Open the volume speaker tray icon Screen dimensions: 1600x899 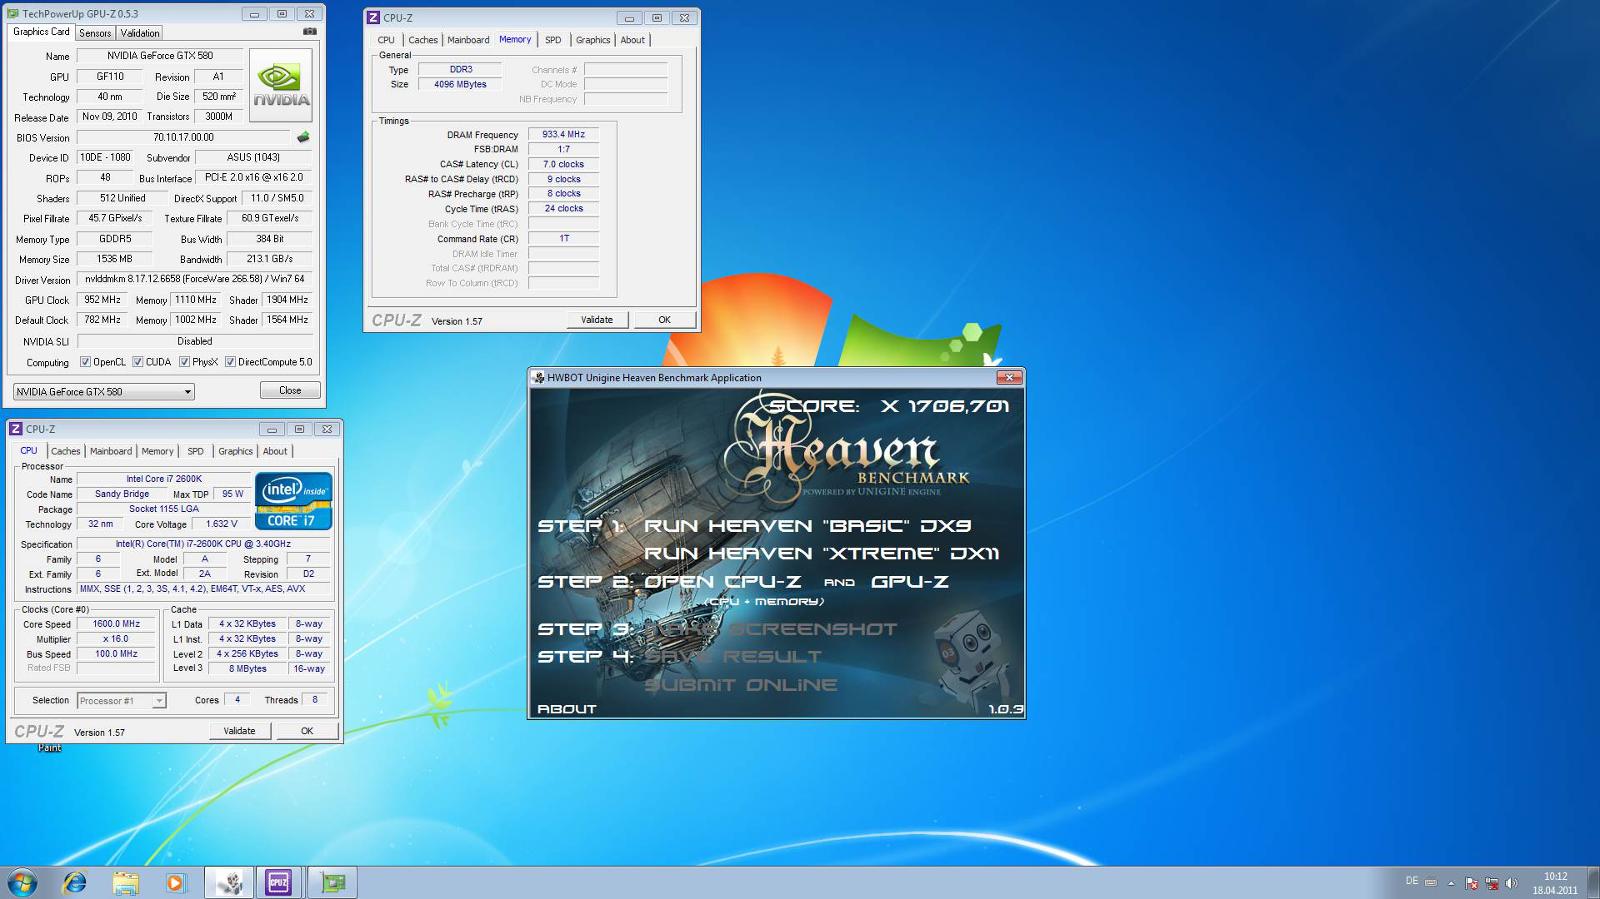point(1511,883)
